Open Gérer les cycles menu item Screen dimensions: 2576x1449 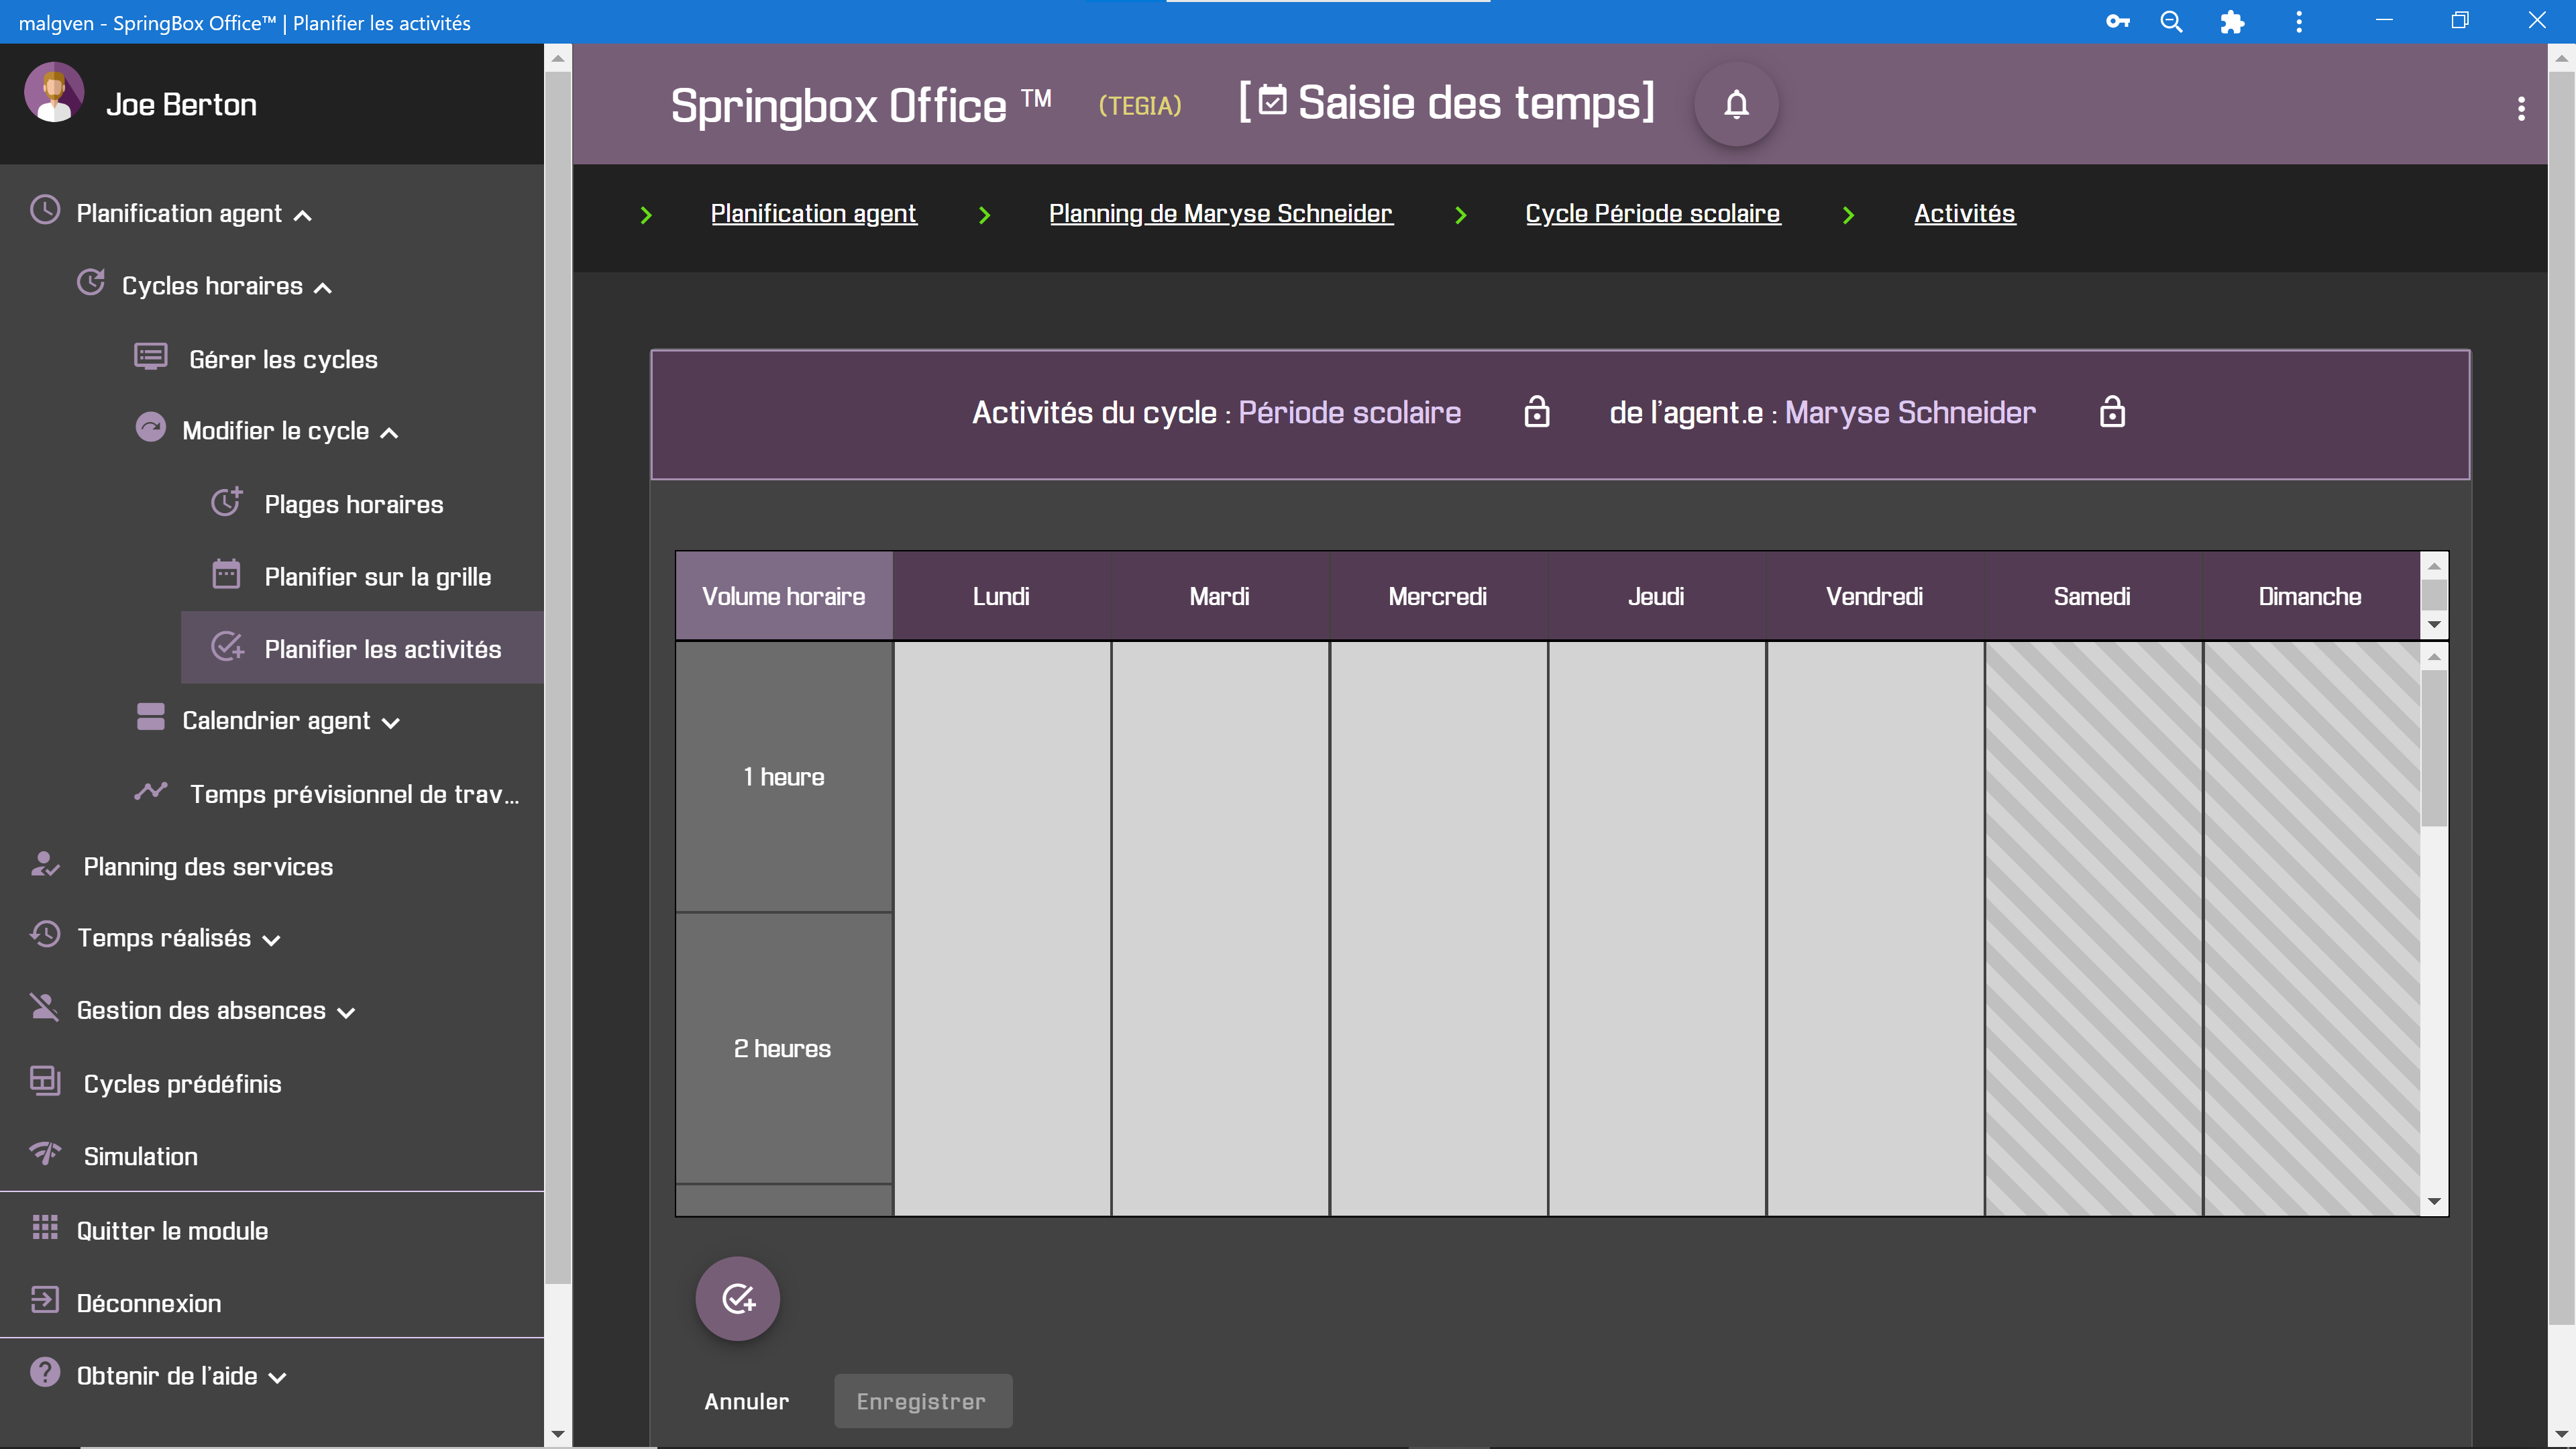[x=283, y=359]
